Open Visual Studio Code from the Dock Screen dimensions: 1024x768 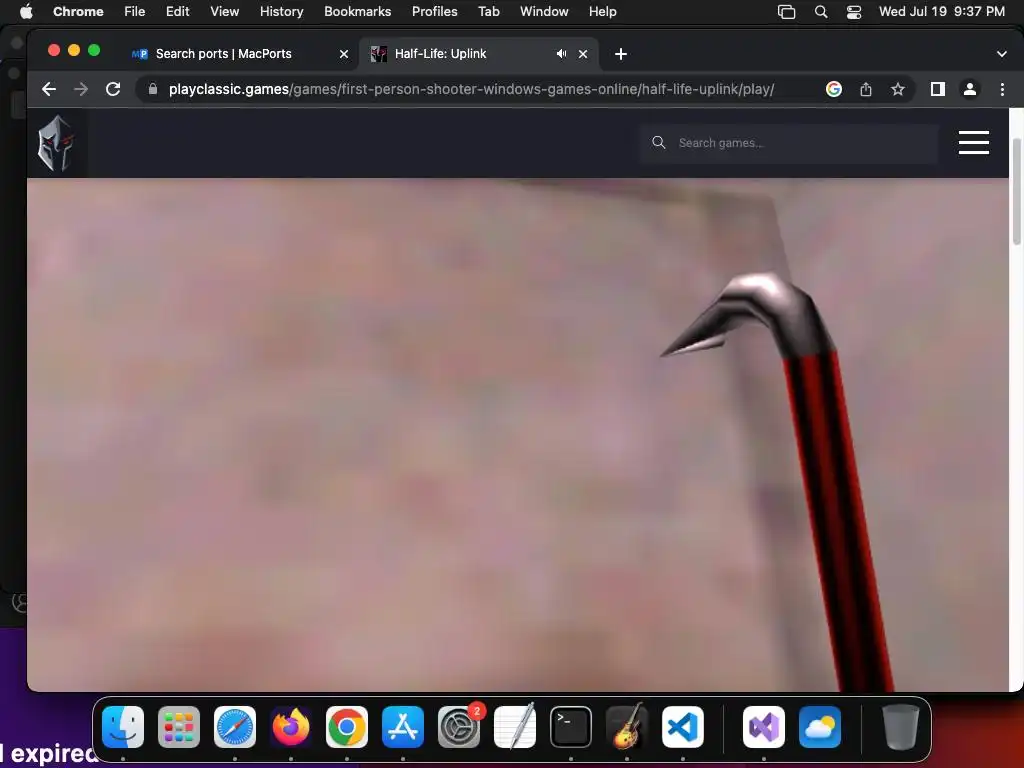tap(683, 727)
